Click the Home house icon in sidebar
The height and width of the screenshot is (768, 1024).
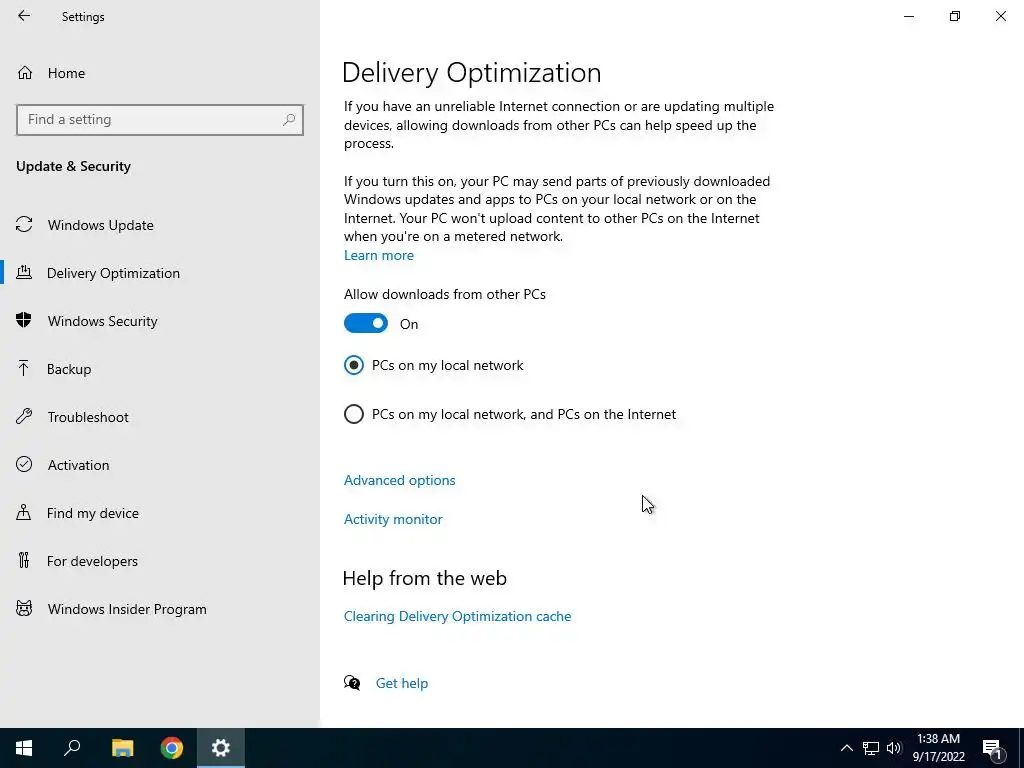(25, 73)
